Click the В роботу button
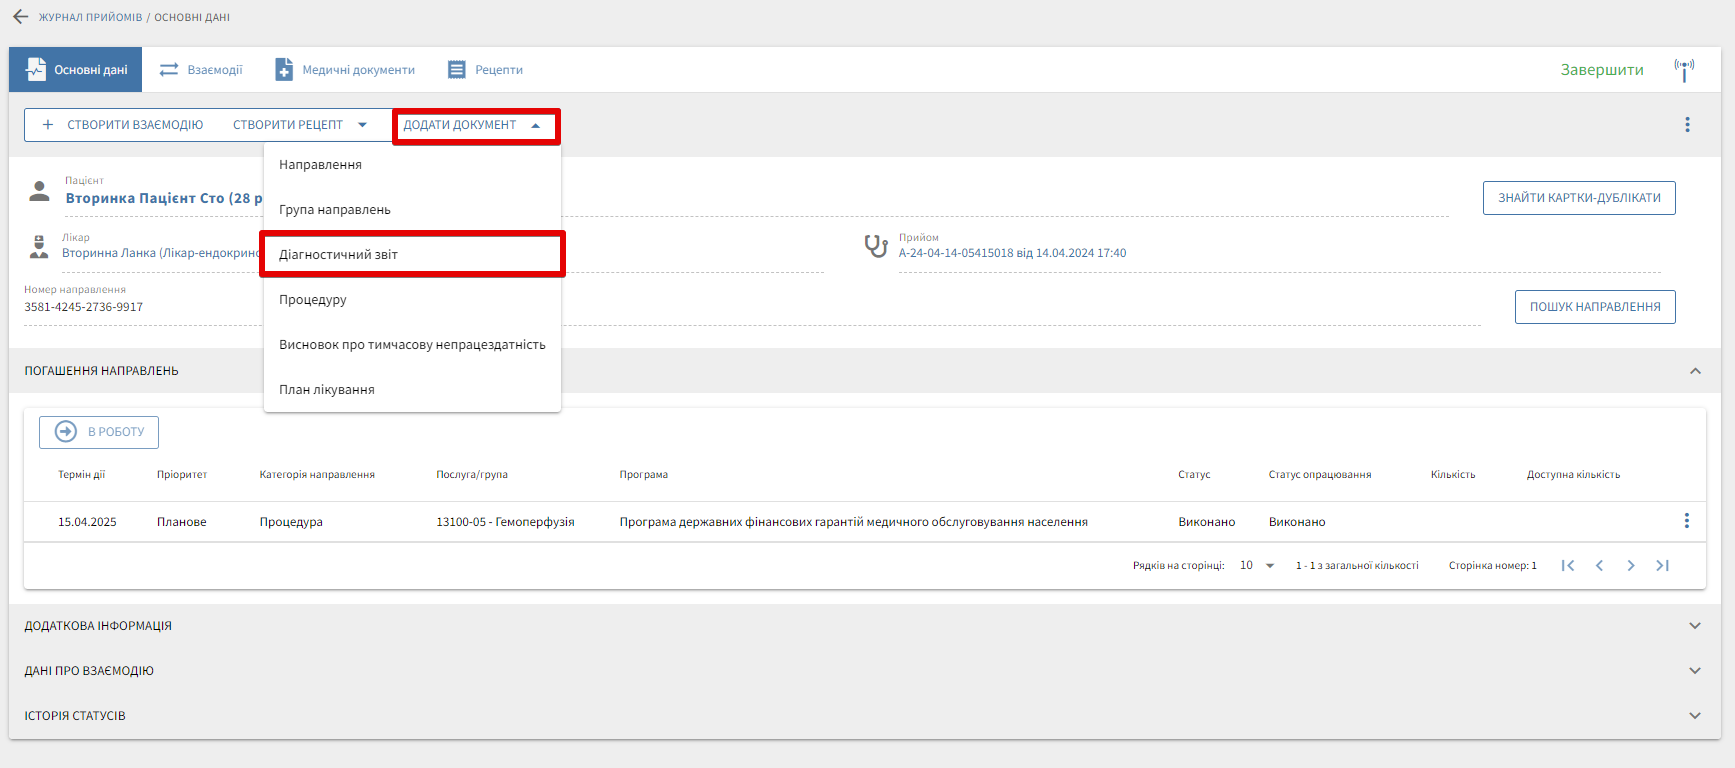 point(99,432)
